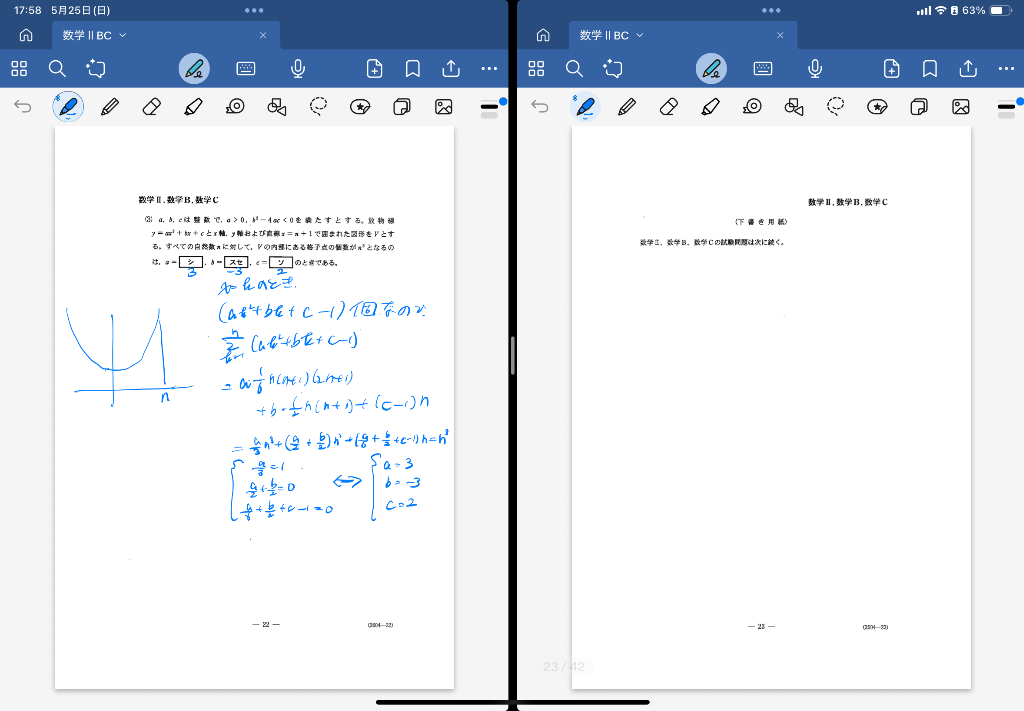
Task: Pick the tape tool in right pane
Action: tap(752, 106)
